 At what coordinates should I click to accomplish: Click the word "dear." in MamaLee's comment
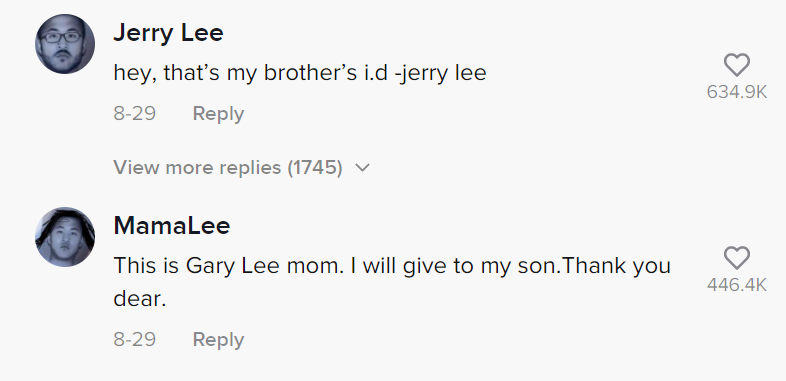pyautogui.click(x=139, y=299)
